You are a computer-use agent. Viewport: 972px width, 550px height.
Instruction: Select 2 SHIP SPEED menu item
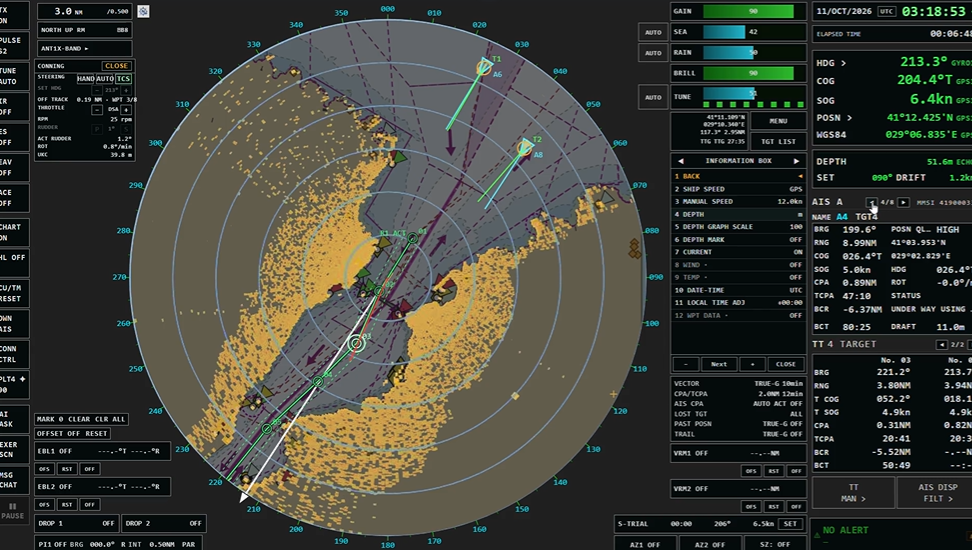(738, 189)
